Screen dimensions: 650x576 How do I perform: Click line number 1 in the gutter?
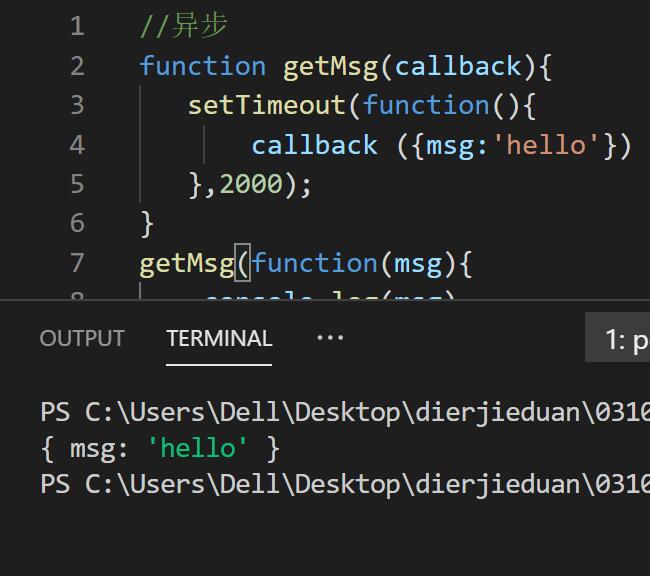pos(78,27)
